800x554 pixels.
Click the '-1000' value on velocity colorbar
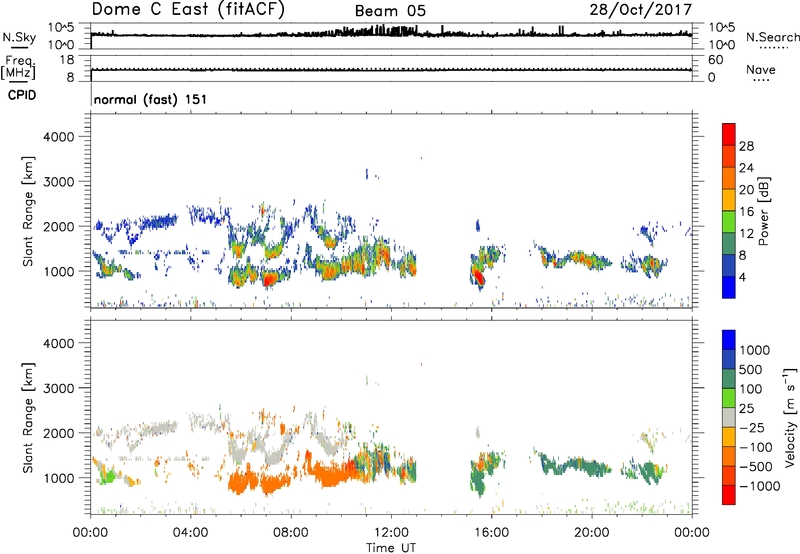pos(760,486)
